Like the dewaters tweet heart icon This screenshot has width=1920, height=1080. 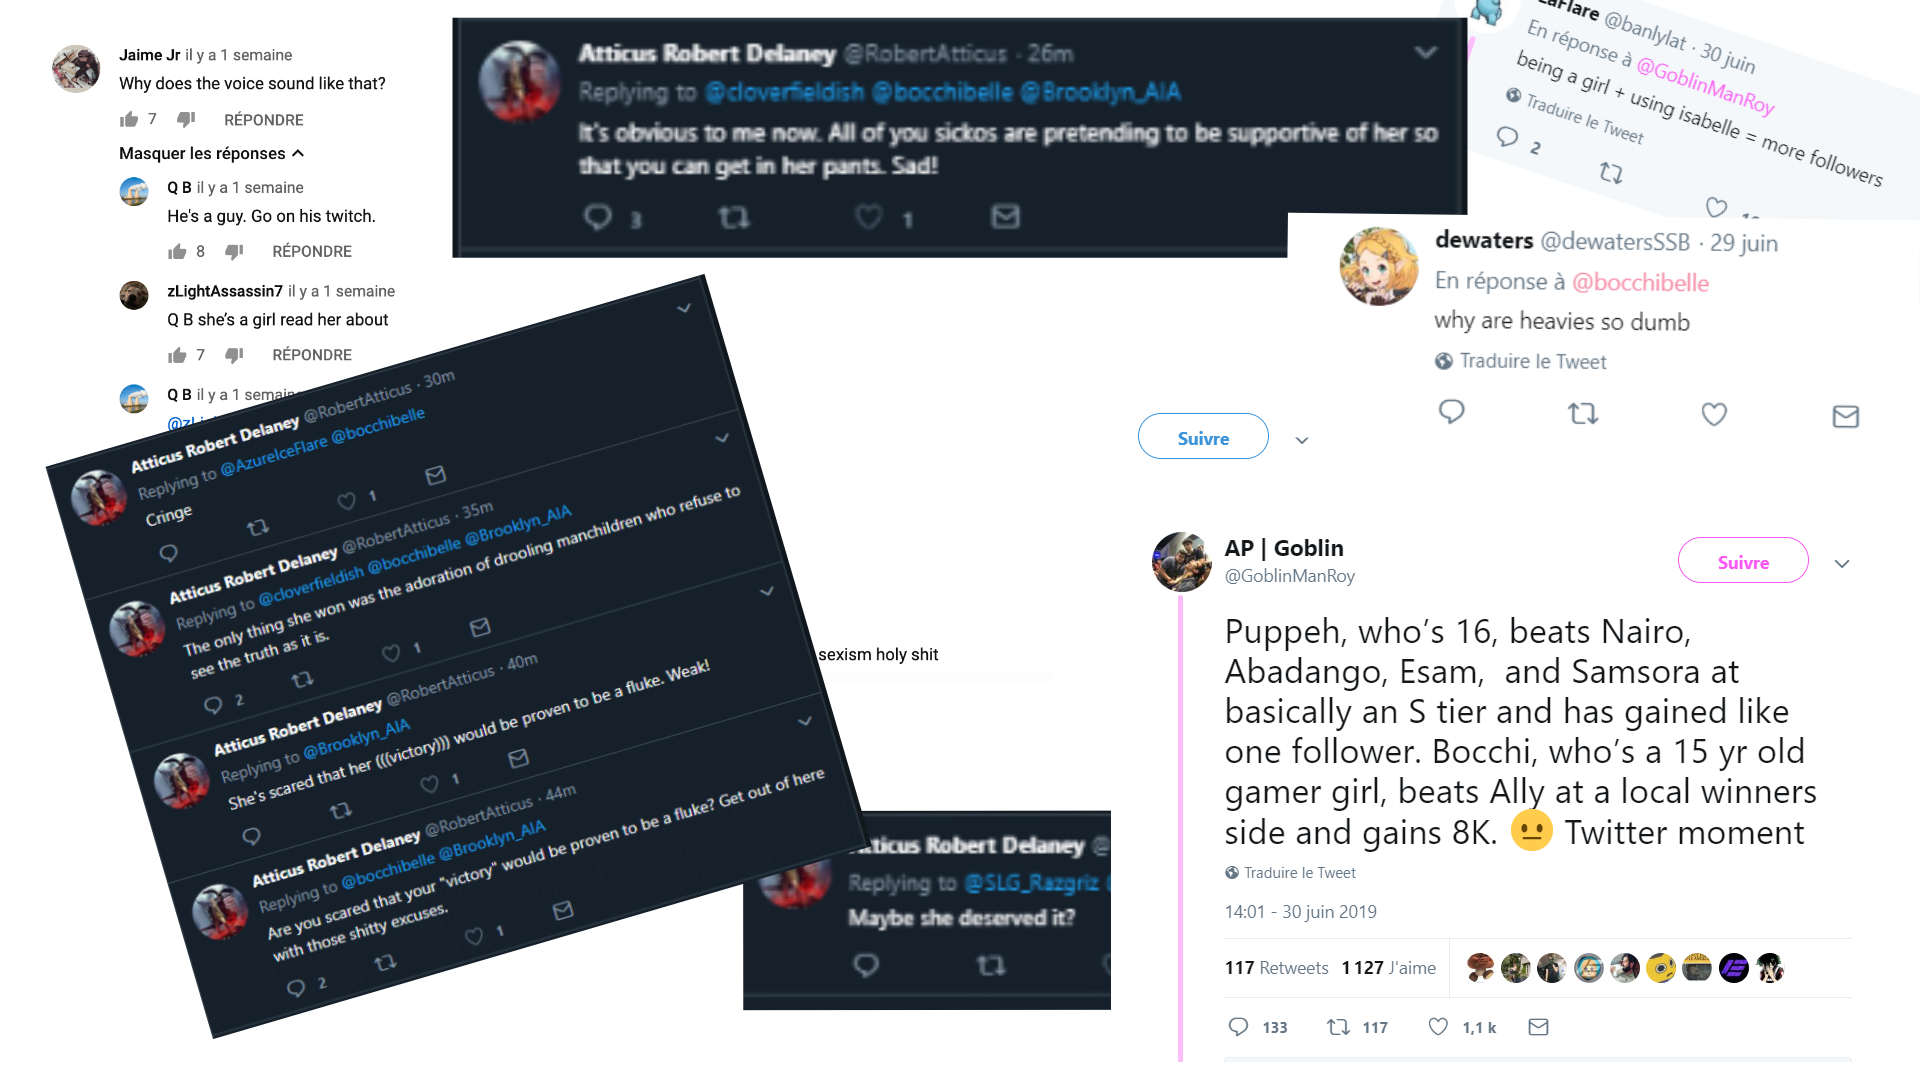tap(1714, 414)
